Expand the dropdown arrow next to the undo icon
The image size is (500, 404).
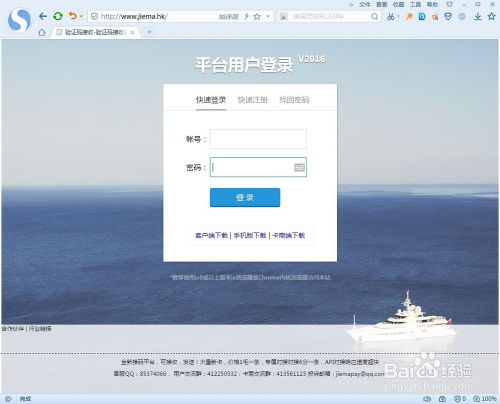(x=81, y=16)
